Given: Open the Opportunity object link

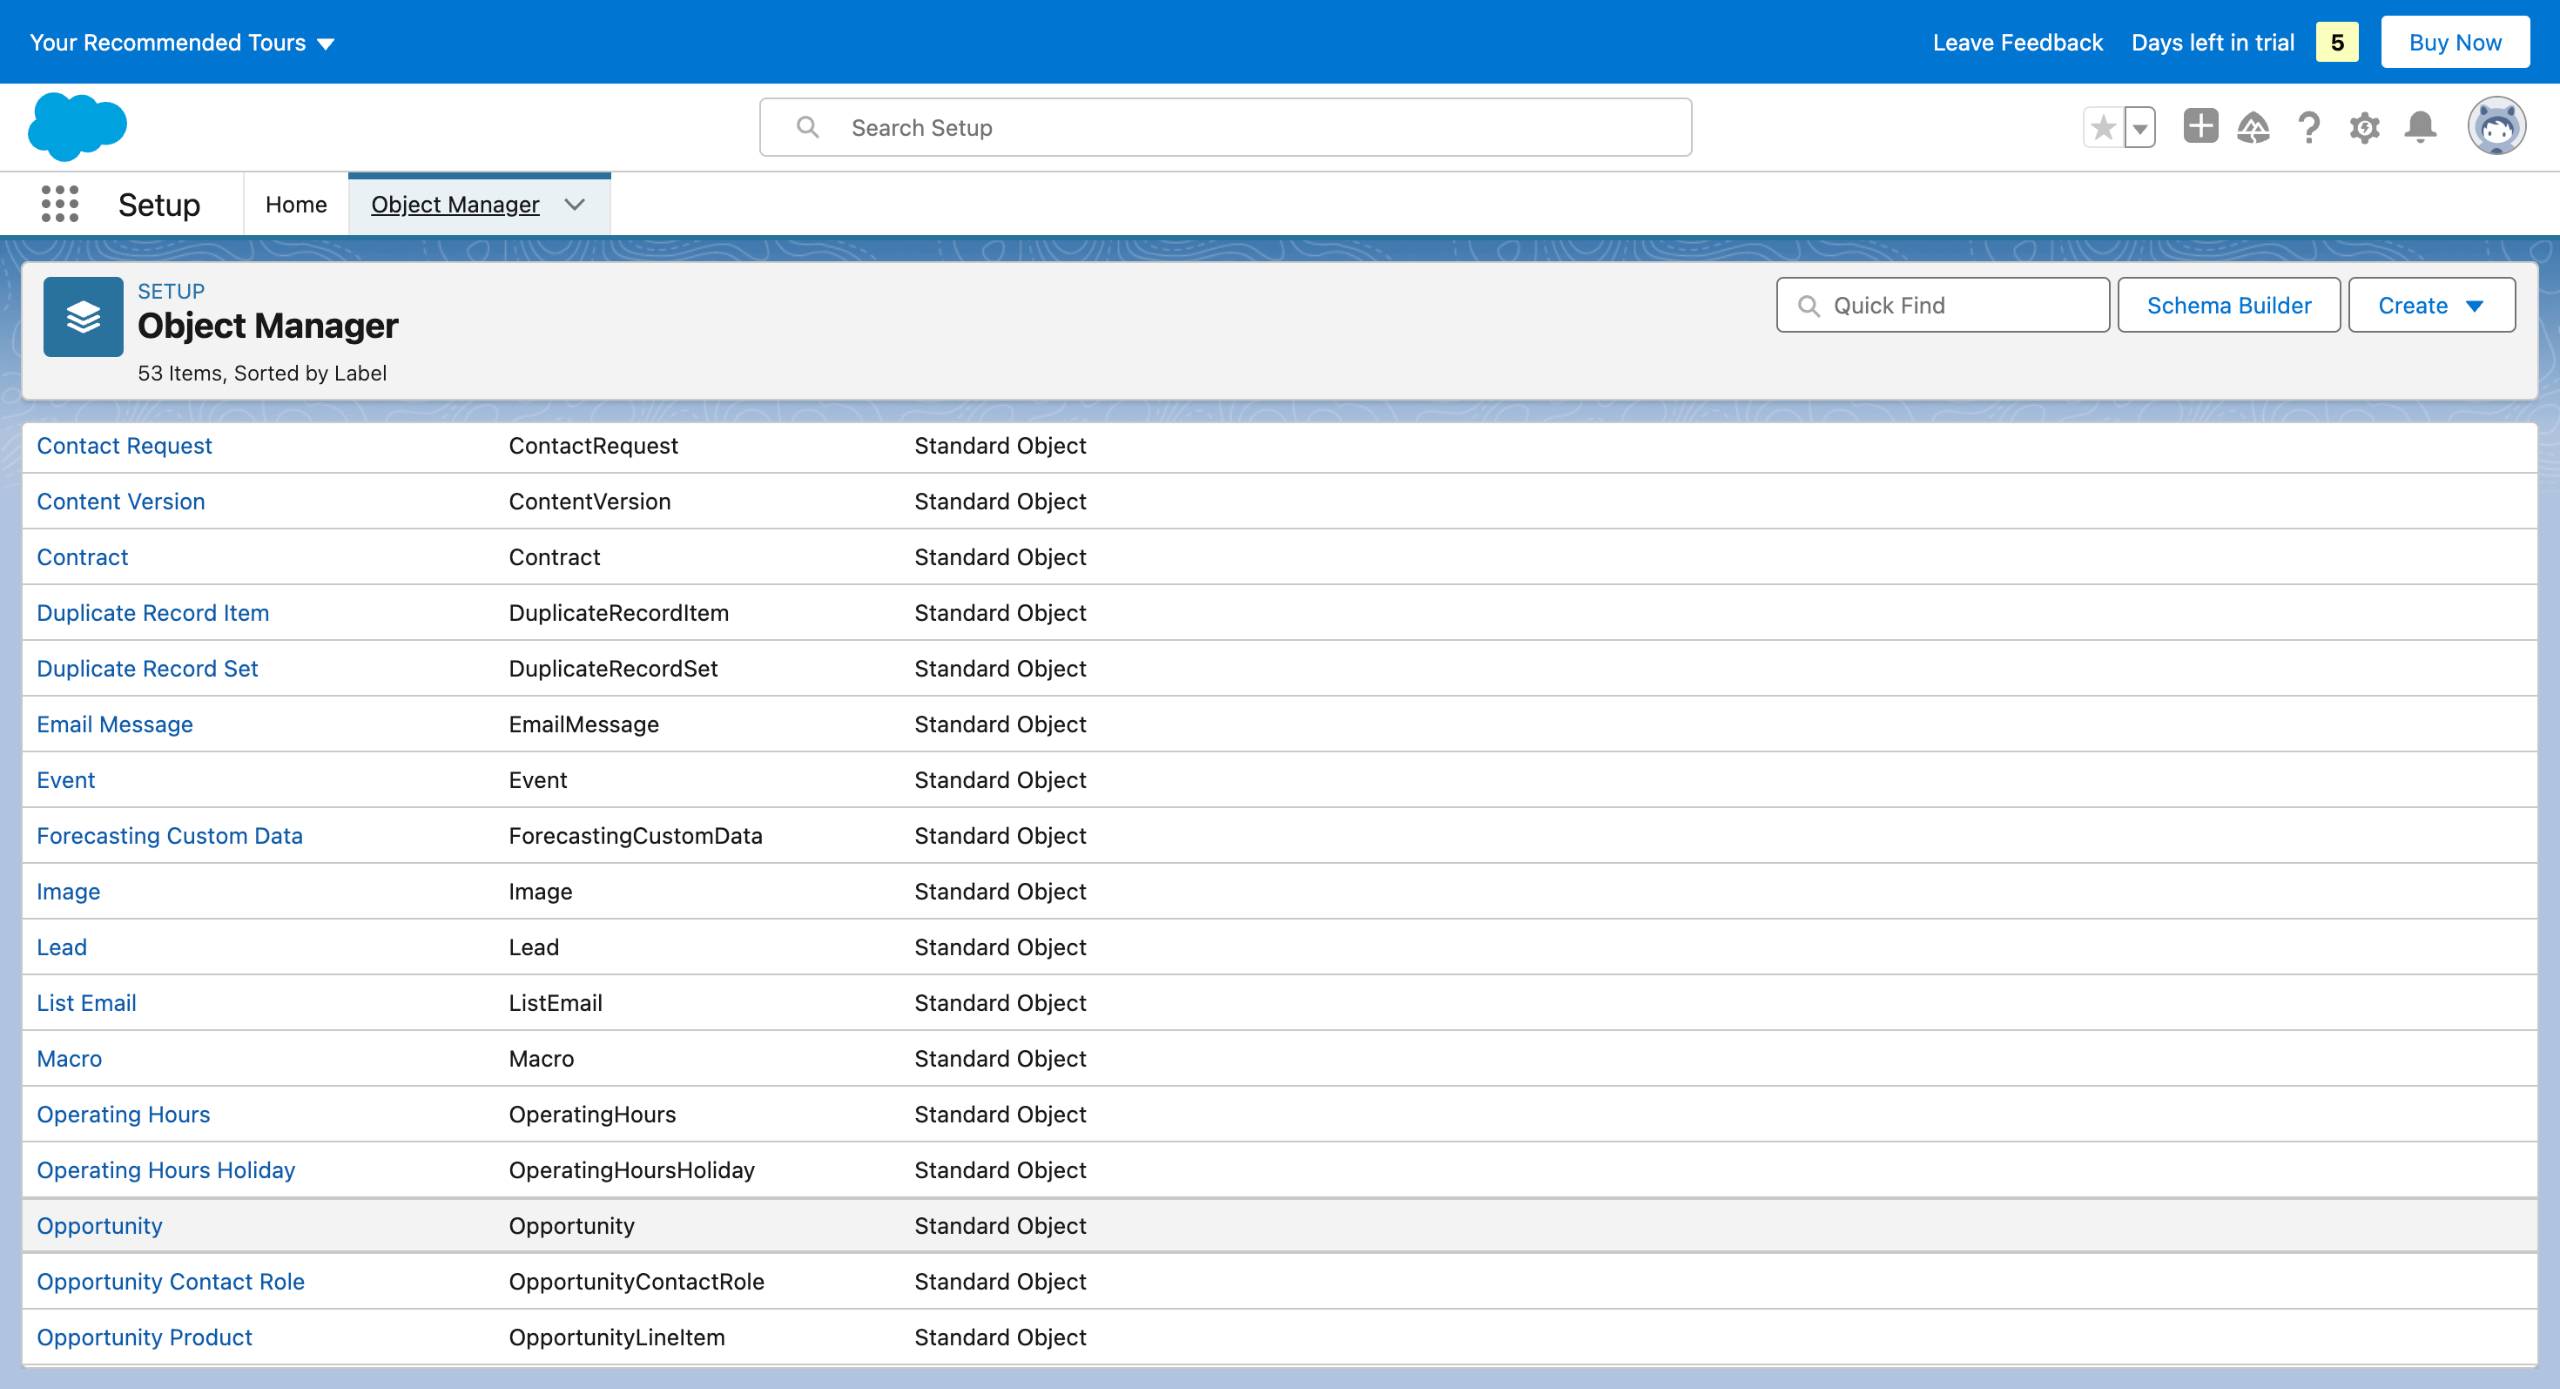Looking at the screenshot, I should [99, 1227].
